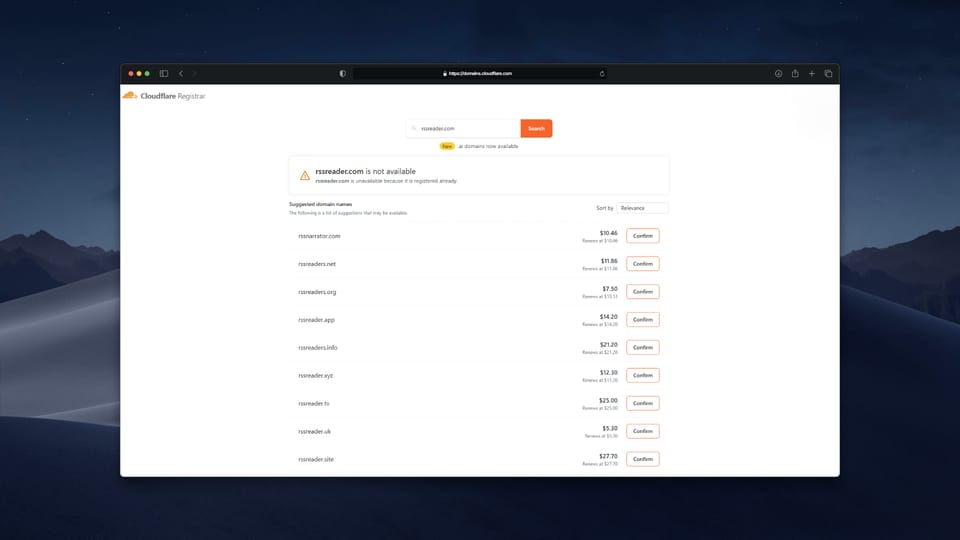Image resolution: width=960 pixels, height=540 pixels.
Task: Click the warning triangle icon
Action: click(304, 176)
